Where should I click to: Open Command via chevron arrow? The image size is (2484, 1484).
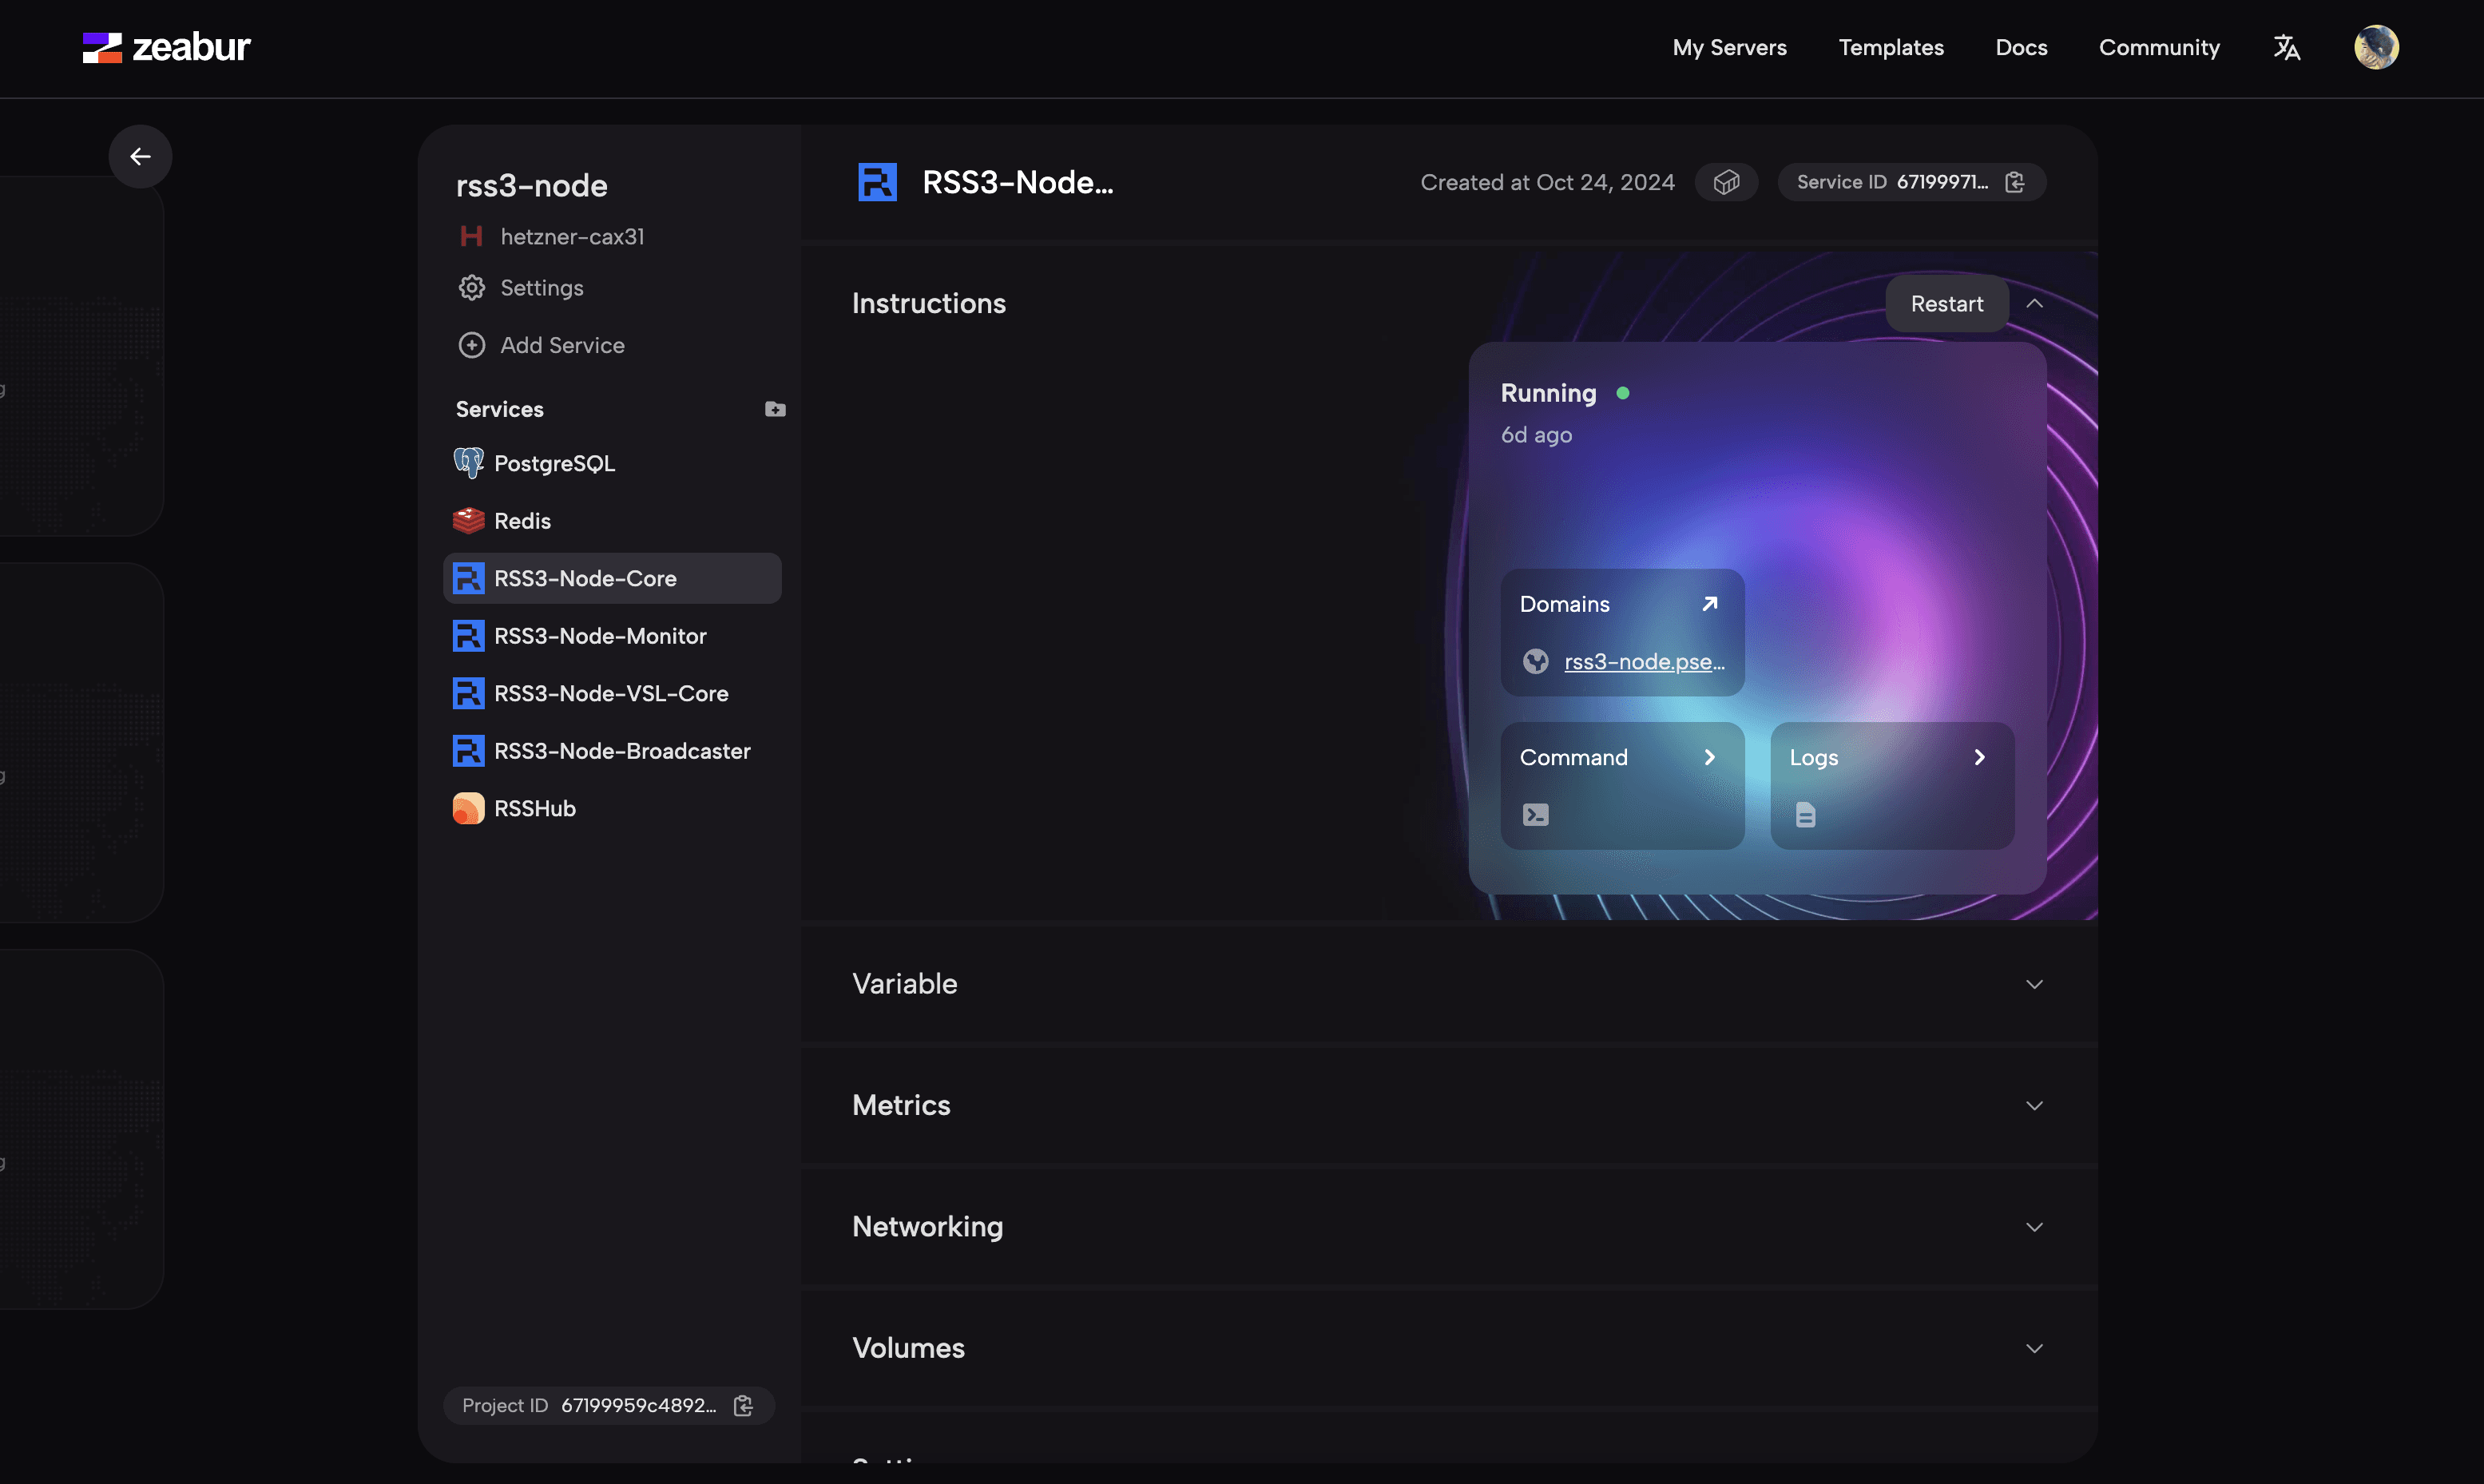coord(1709,757)
